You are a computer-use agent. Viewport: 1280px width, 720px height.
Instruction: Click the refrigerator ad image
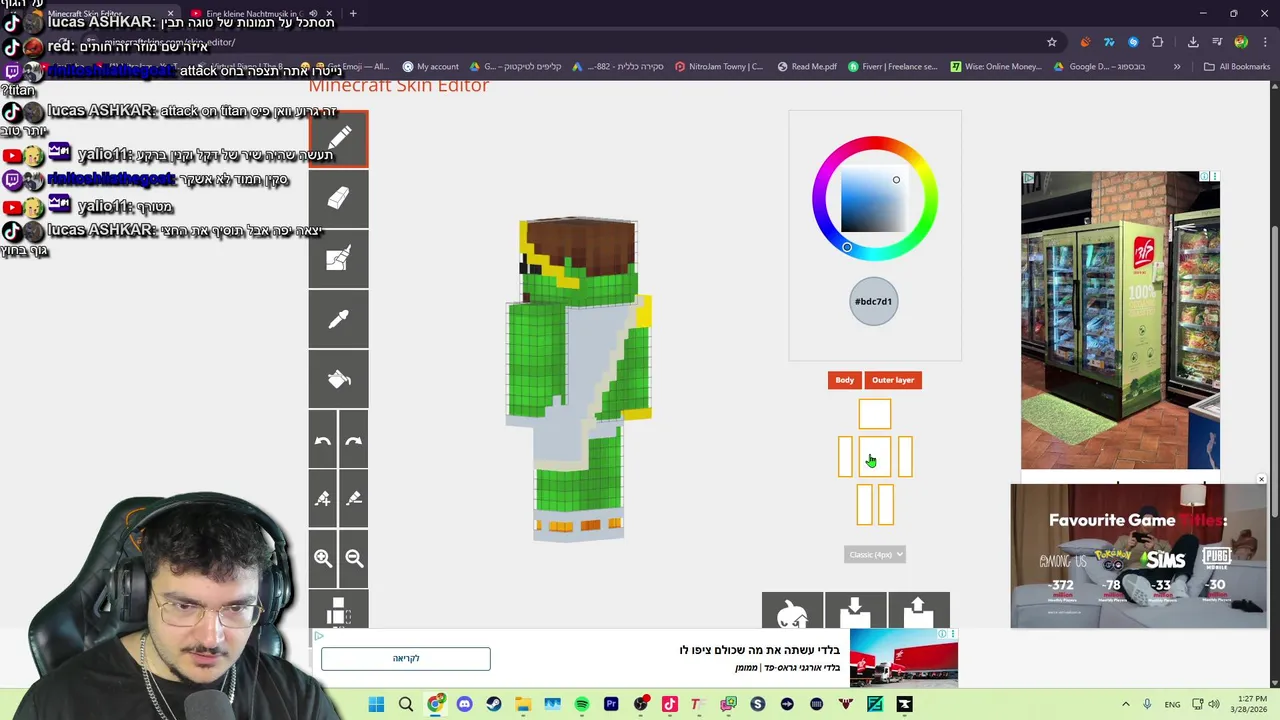point(1120,320)
